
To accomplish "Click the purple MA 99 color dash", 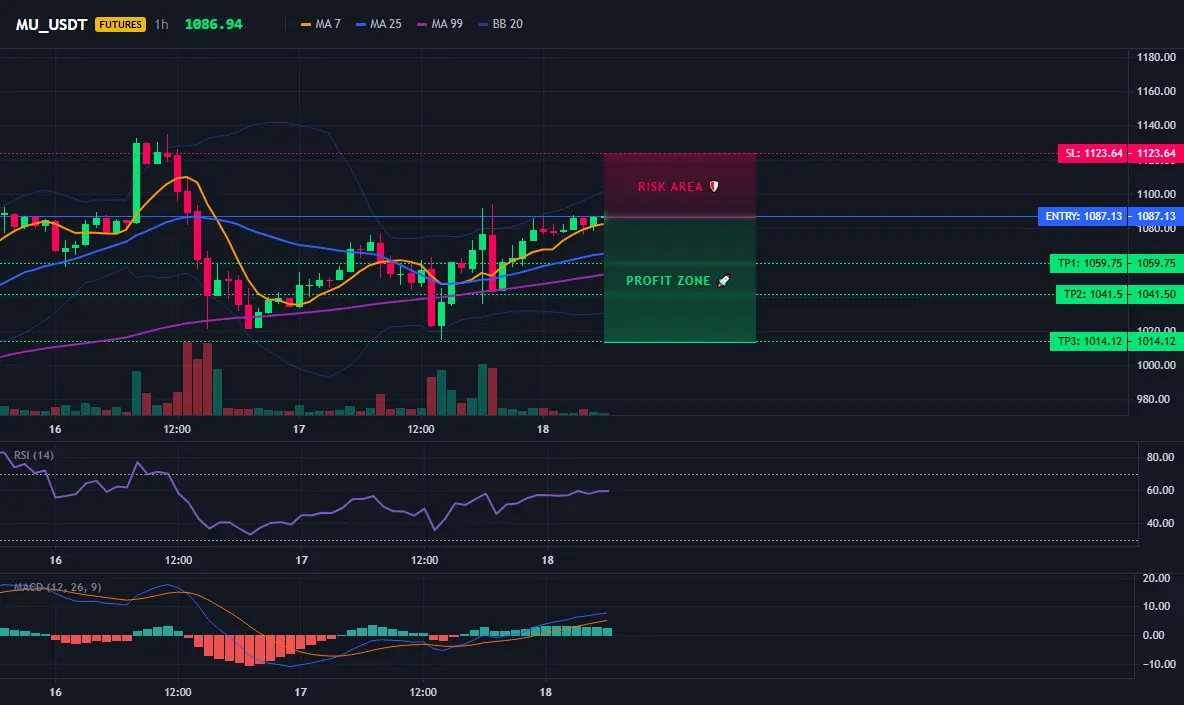I will click(x=422, y=25).
